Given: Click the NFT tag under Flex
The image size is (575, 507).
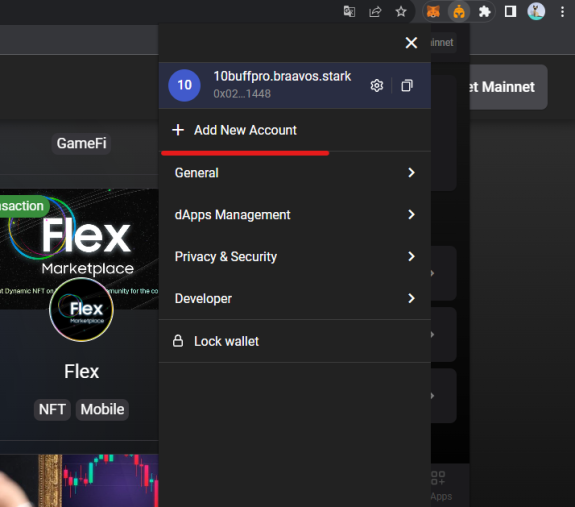Looking at the screenshot, I should tap(52, 409).
